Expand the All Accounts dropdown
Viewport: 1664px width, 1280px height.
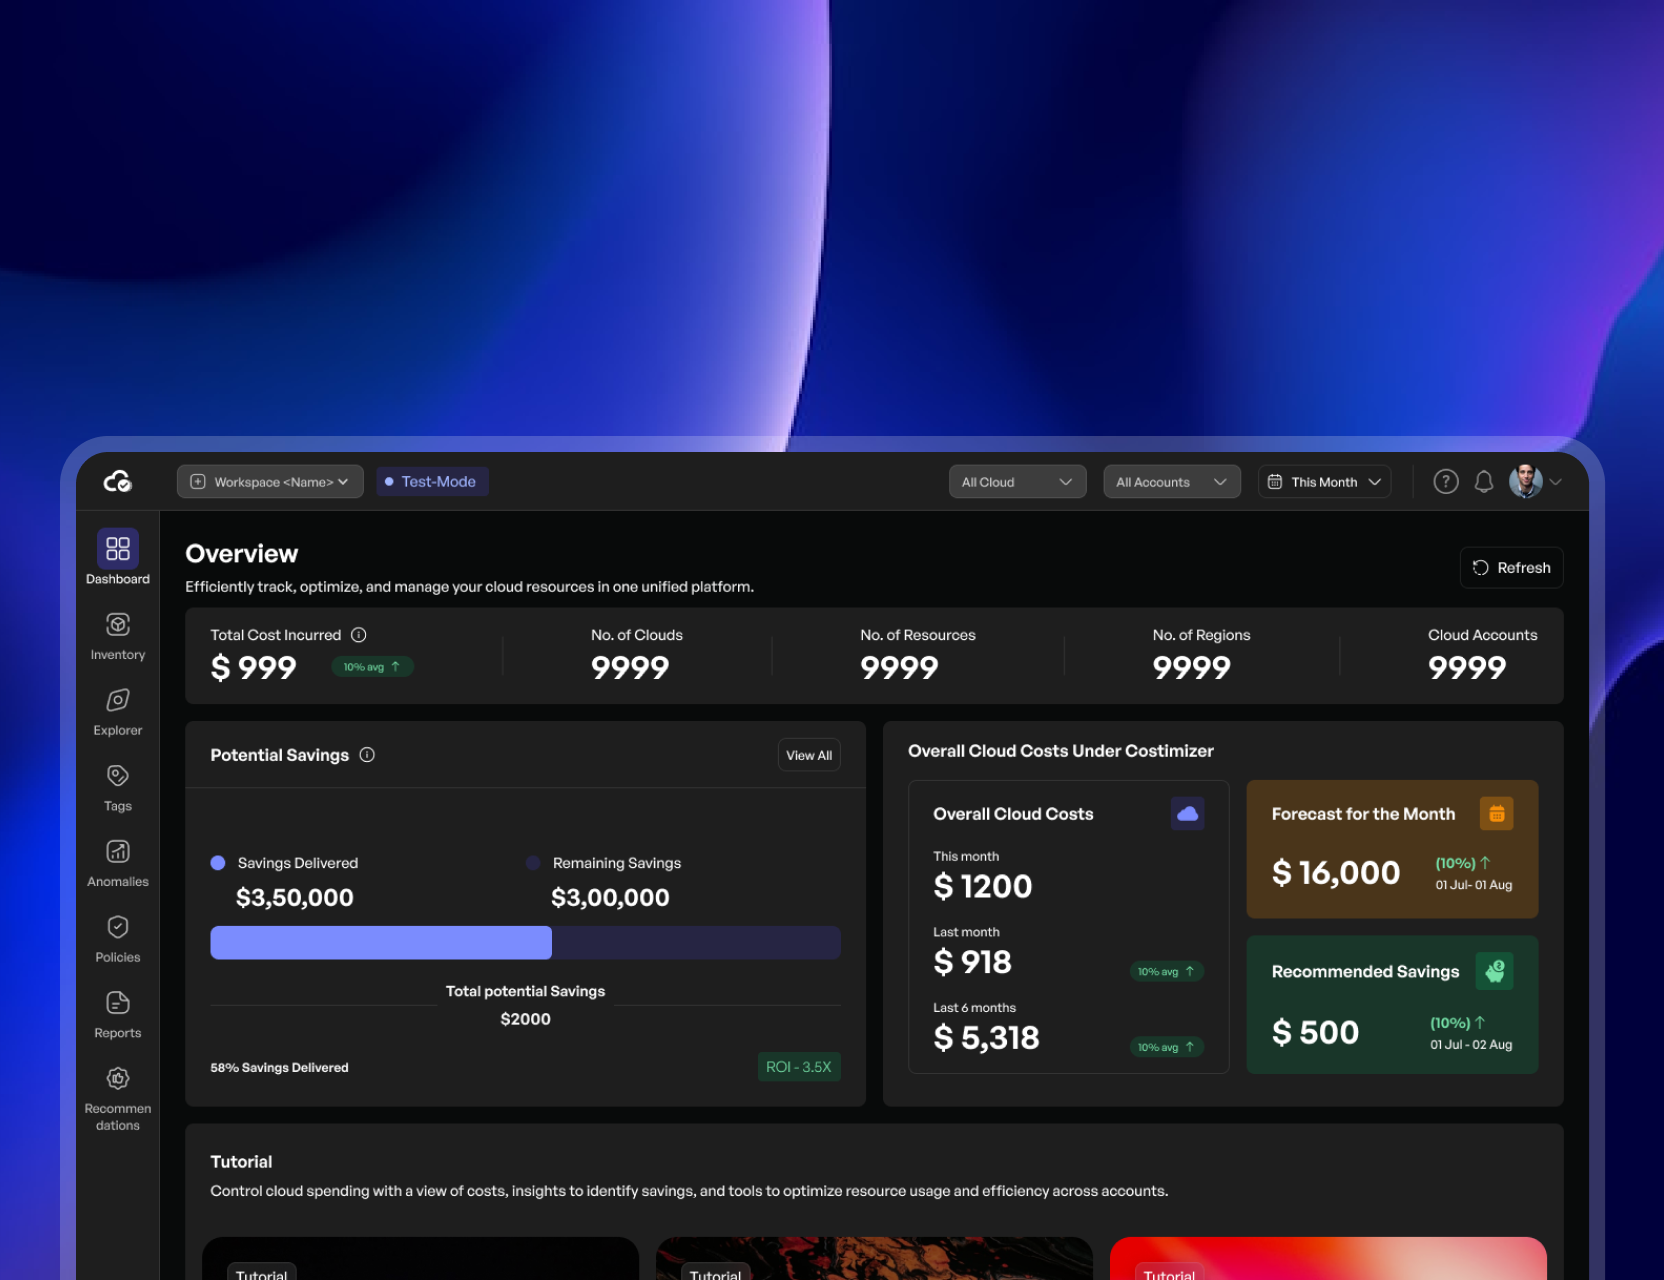pos(1171,482)
